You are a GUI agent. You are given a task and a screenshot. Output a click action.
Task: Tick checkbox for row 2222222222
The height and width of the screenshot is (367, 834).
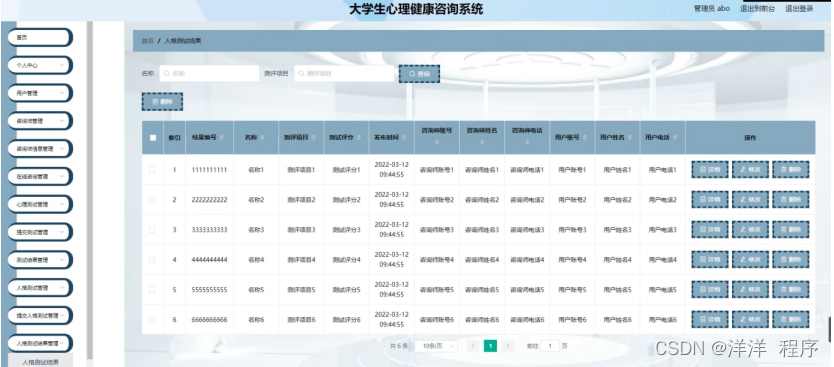point(153,200)
